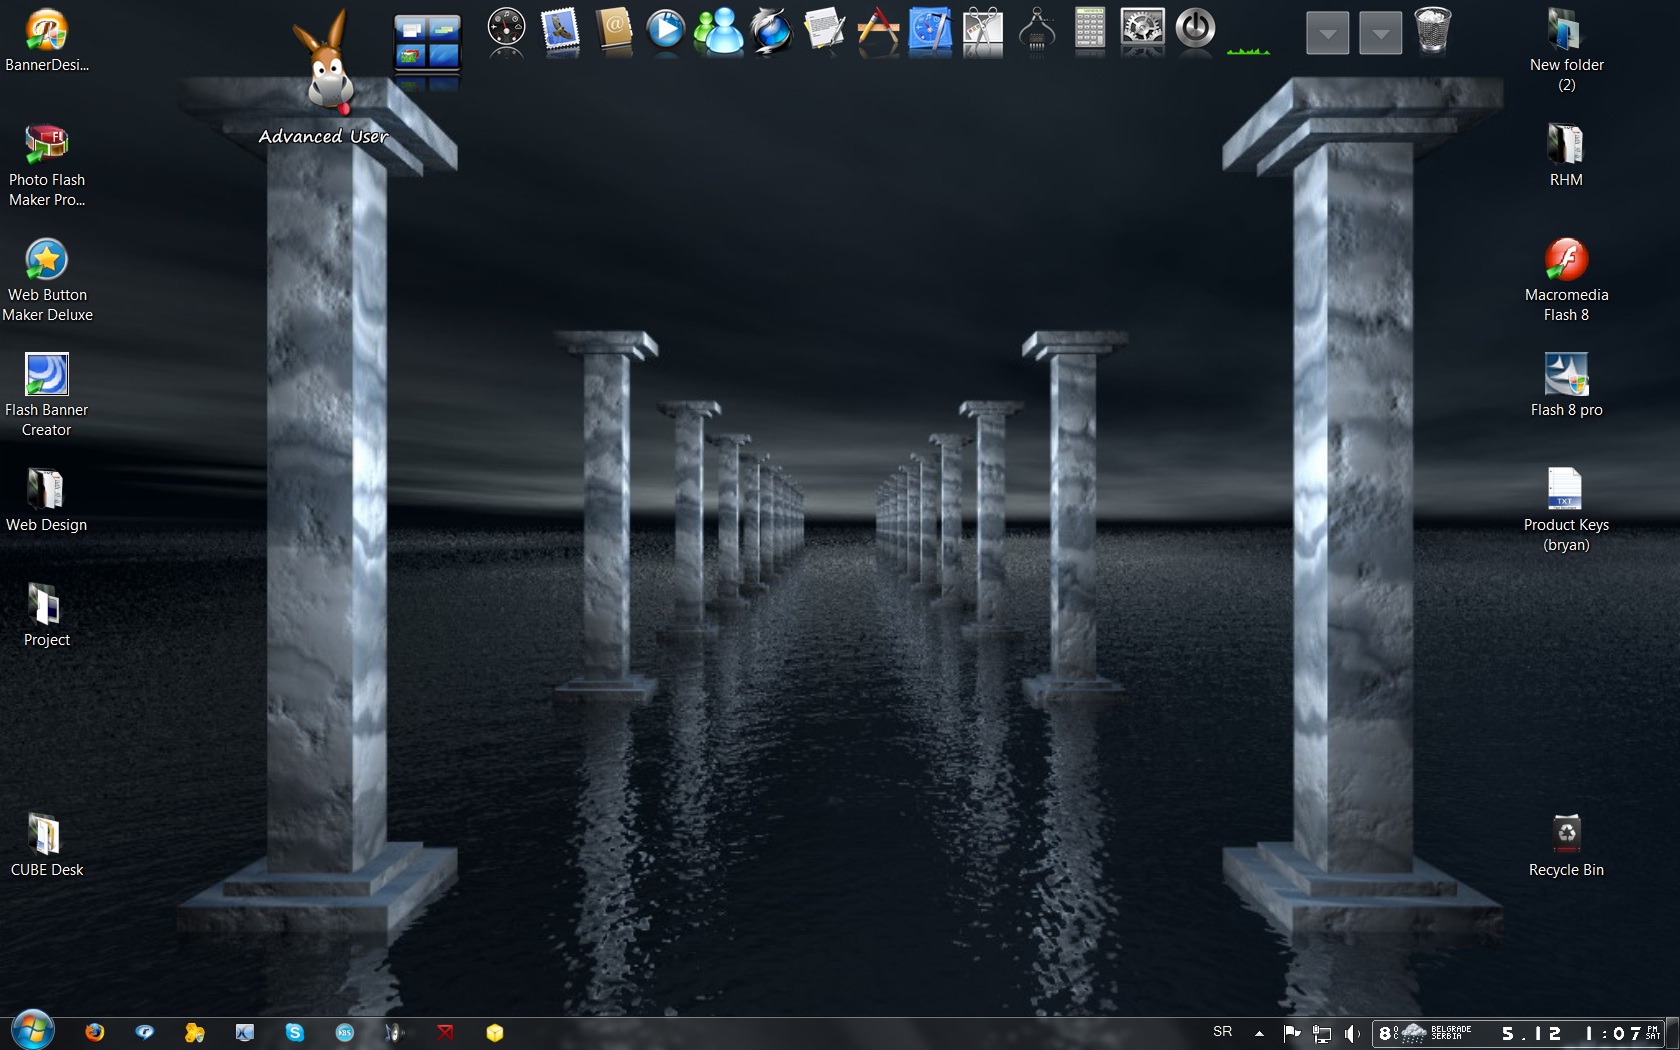Click the Belgrade weather widget

pos(1425,1033)
